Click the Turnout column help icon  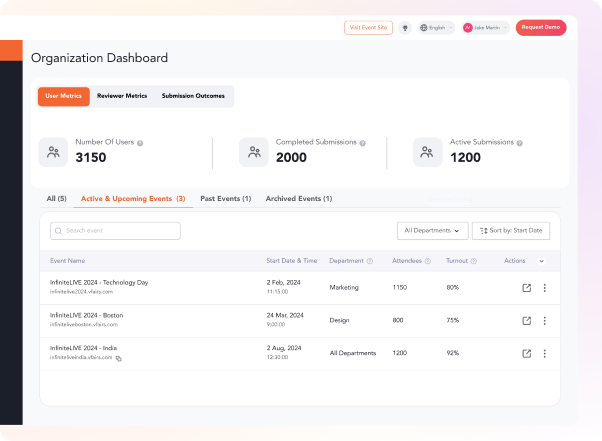point(474,261)
